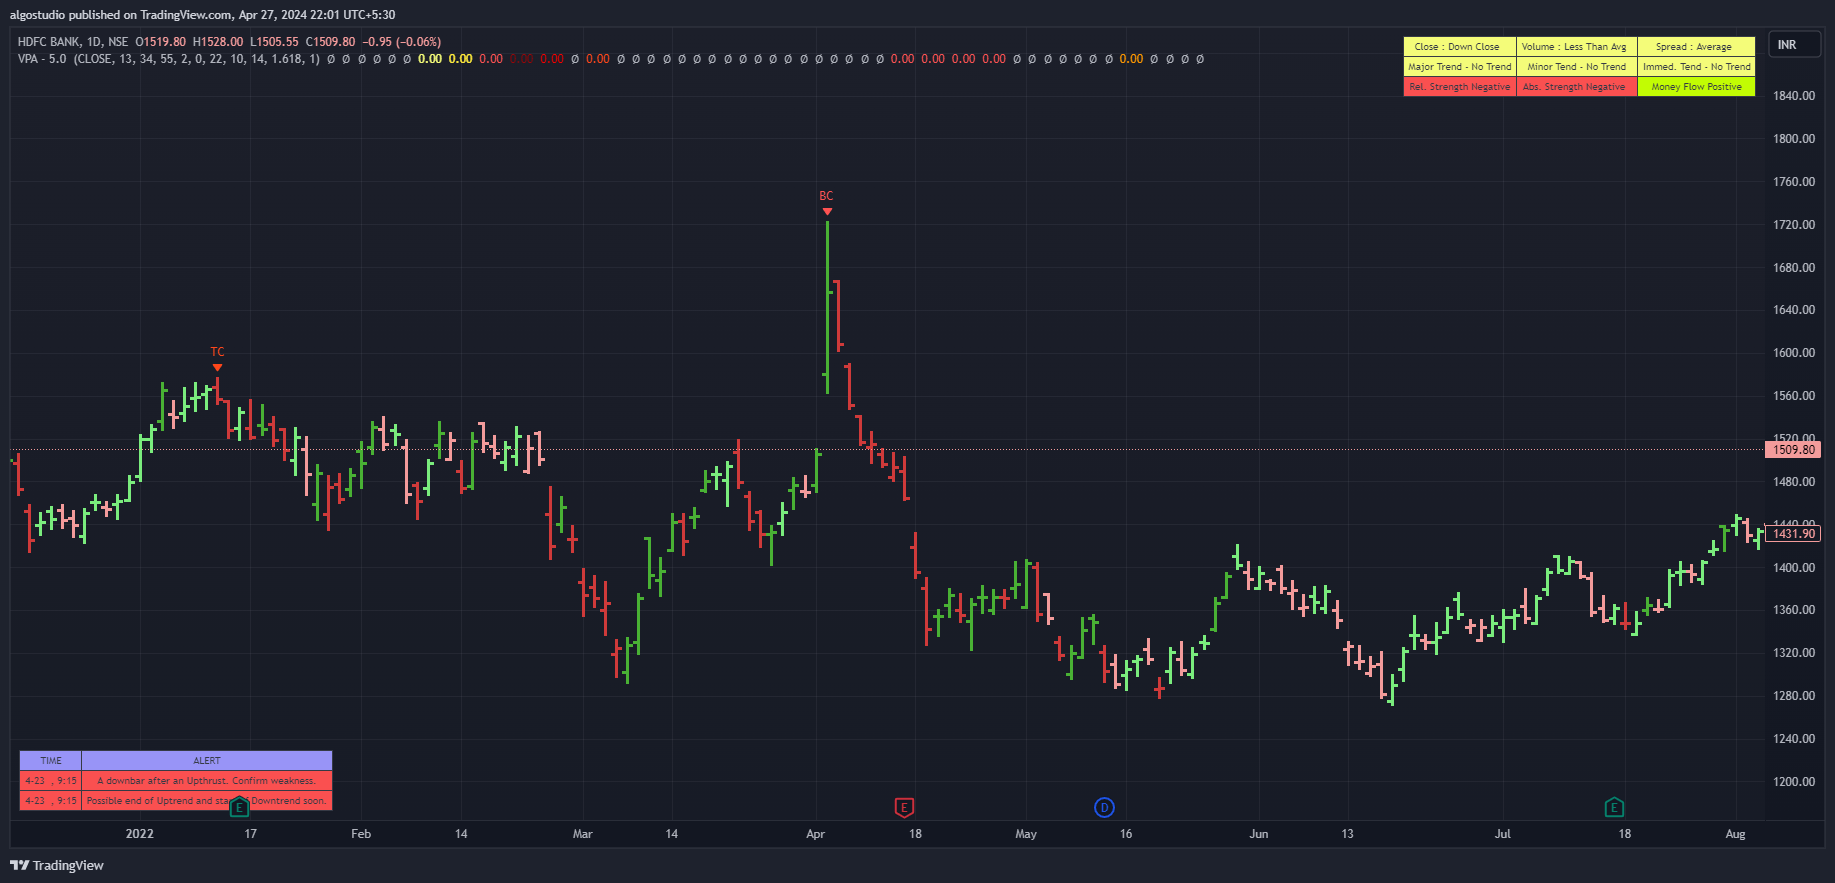This screenshot has height=883, width=1835.
Task: Click the 1760.00 price axis label
Action: pyautogui.click(x=1794, y=182)
